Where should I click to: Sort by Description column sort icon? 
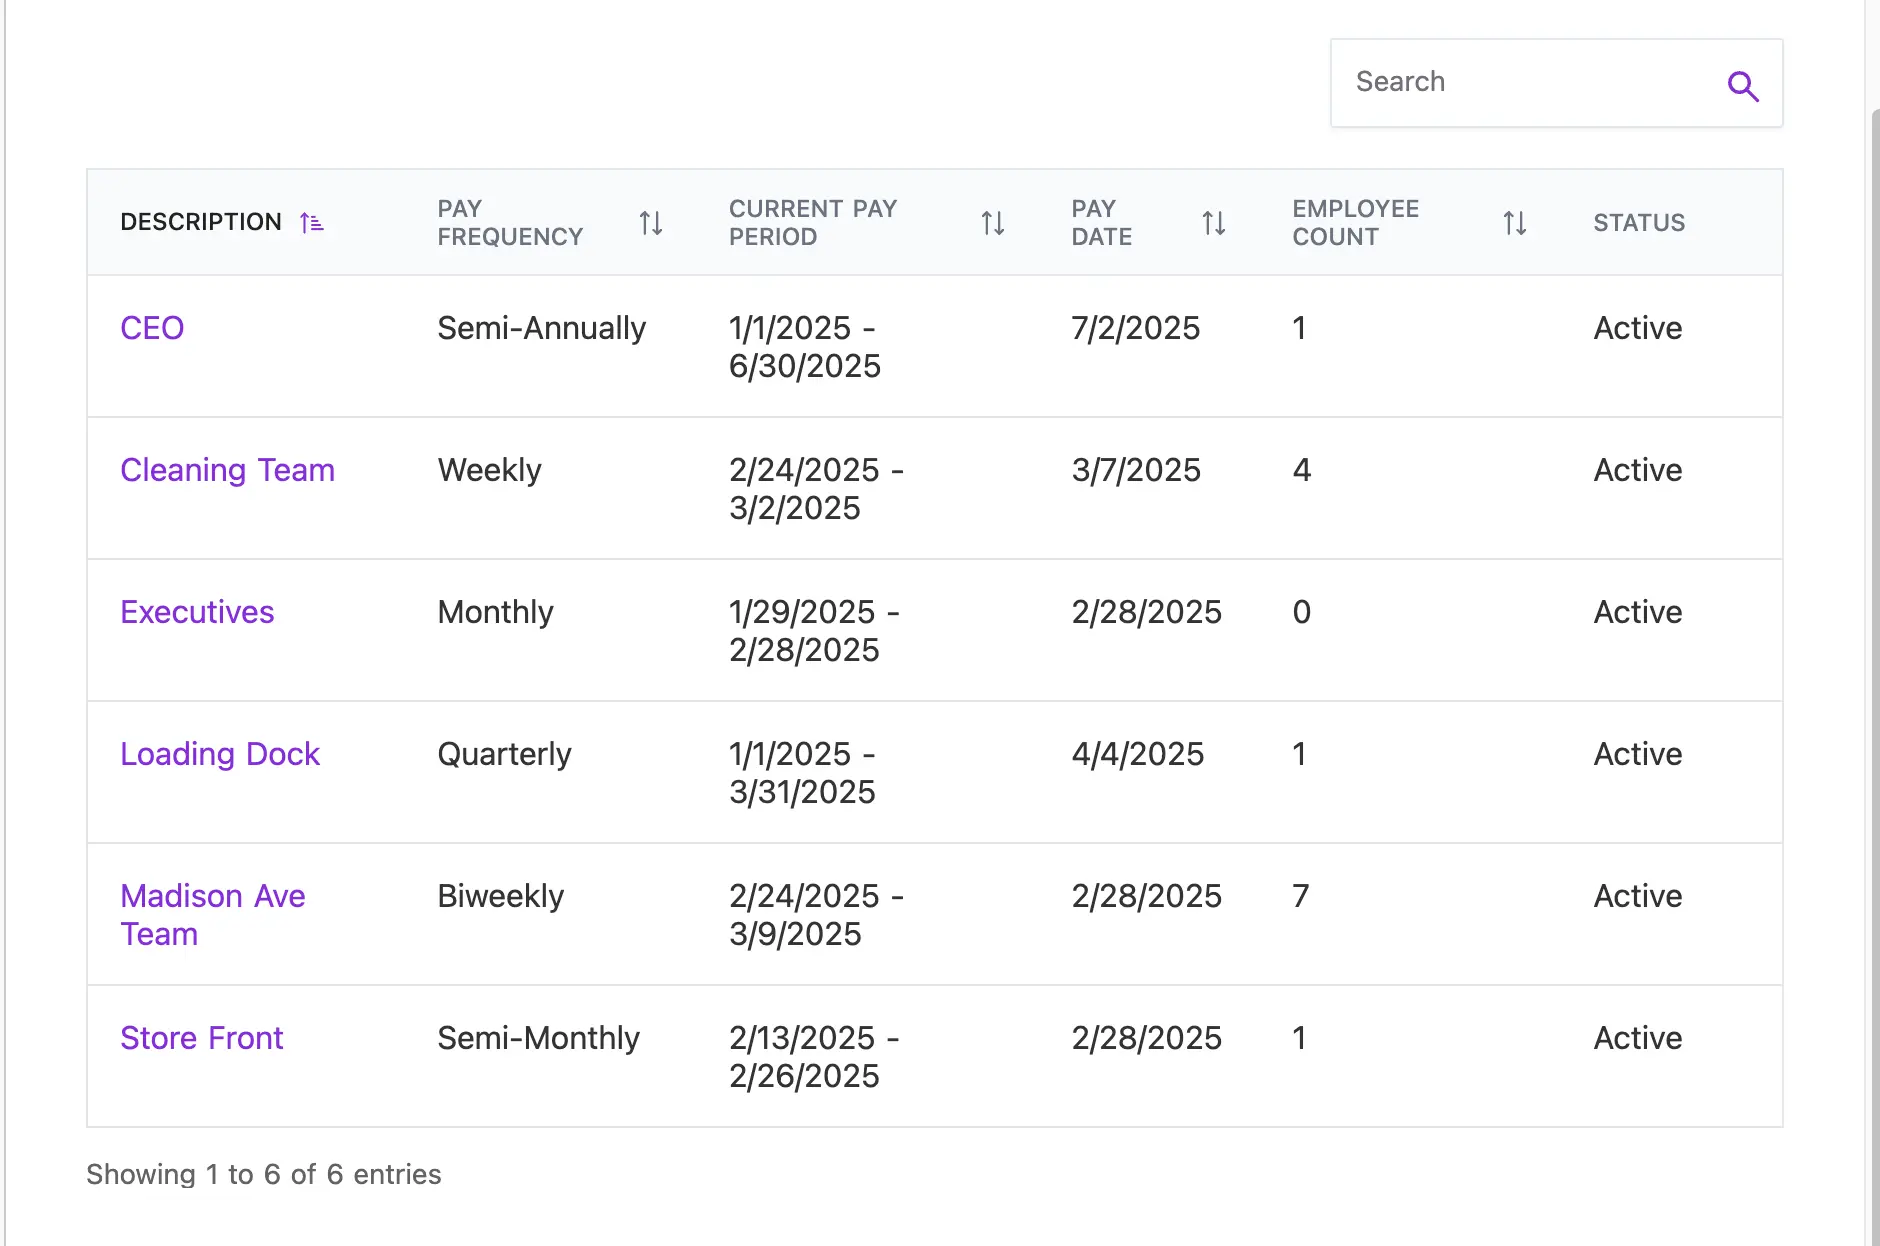(312, 223)
